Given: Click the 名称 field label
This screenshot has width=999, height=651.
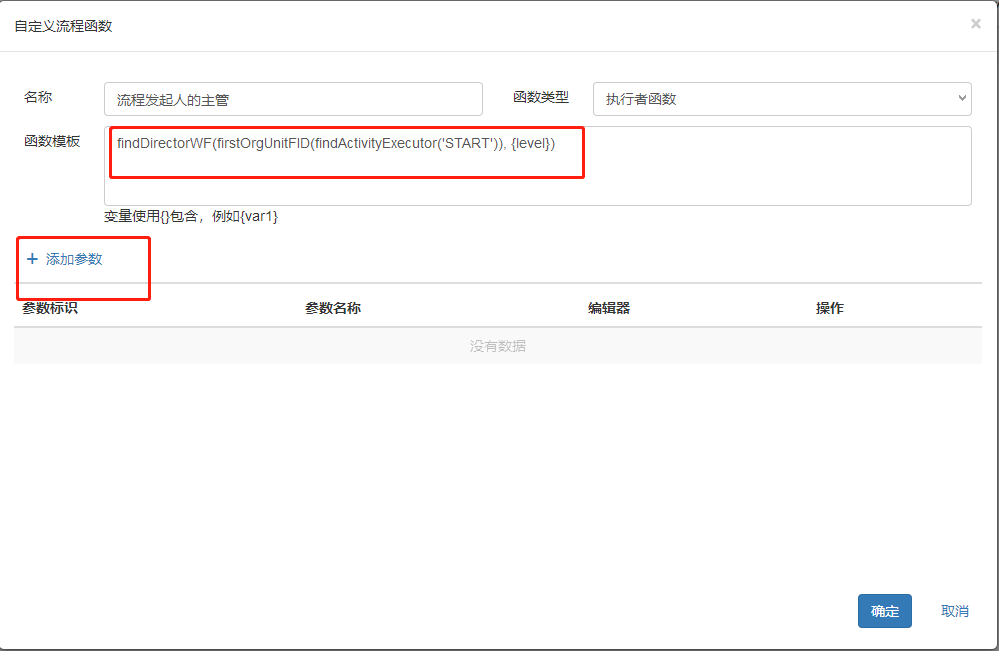Looking at the screenshot, I should point(38,97).
